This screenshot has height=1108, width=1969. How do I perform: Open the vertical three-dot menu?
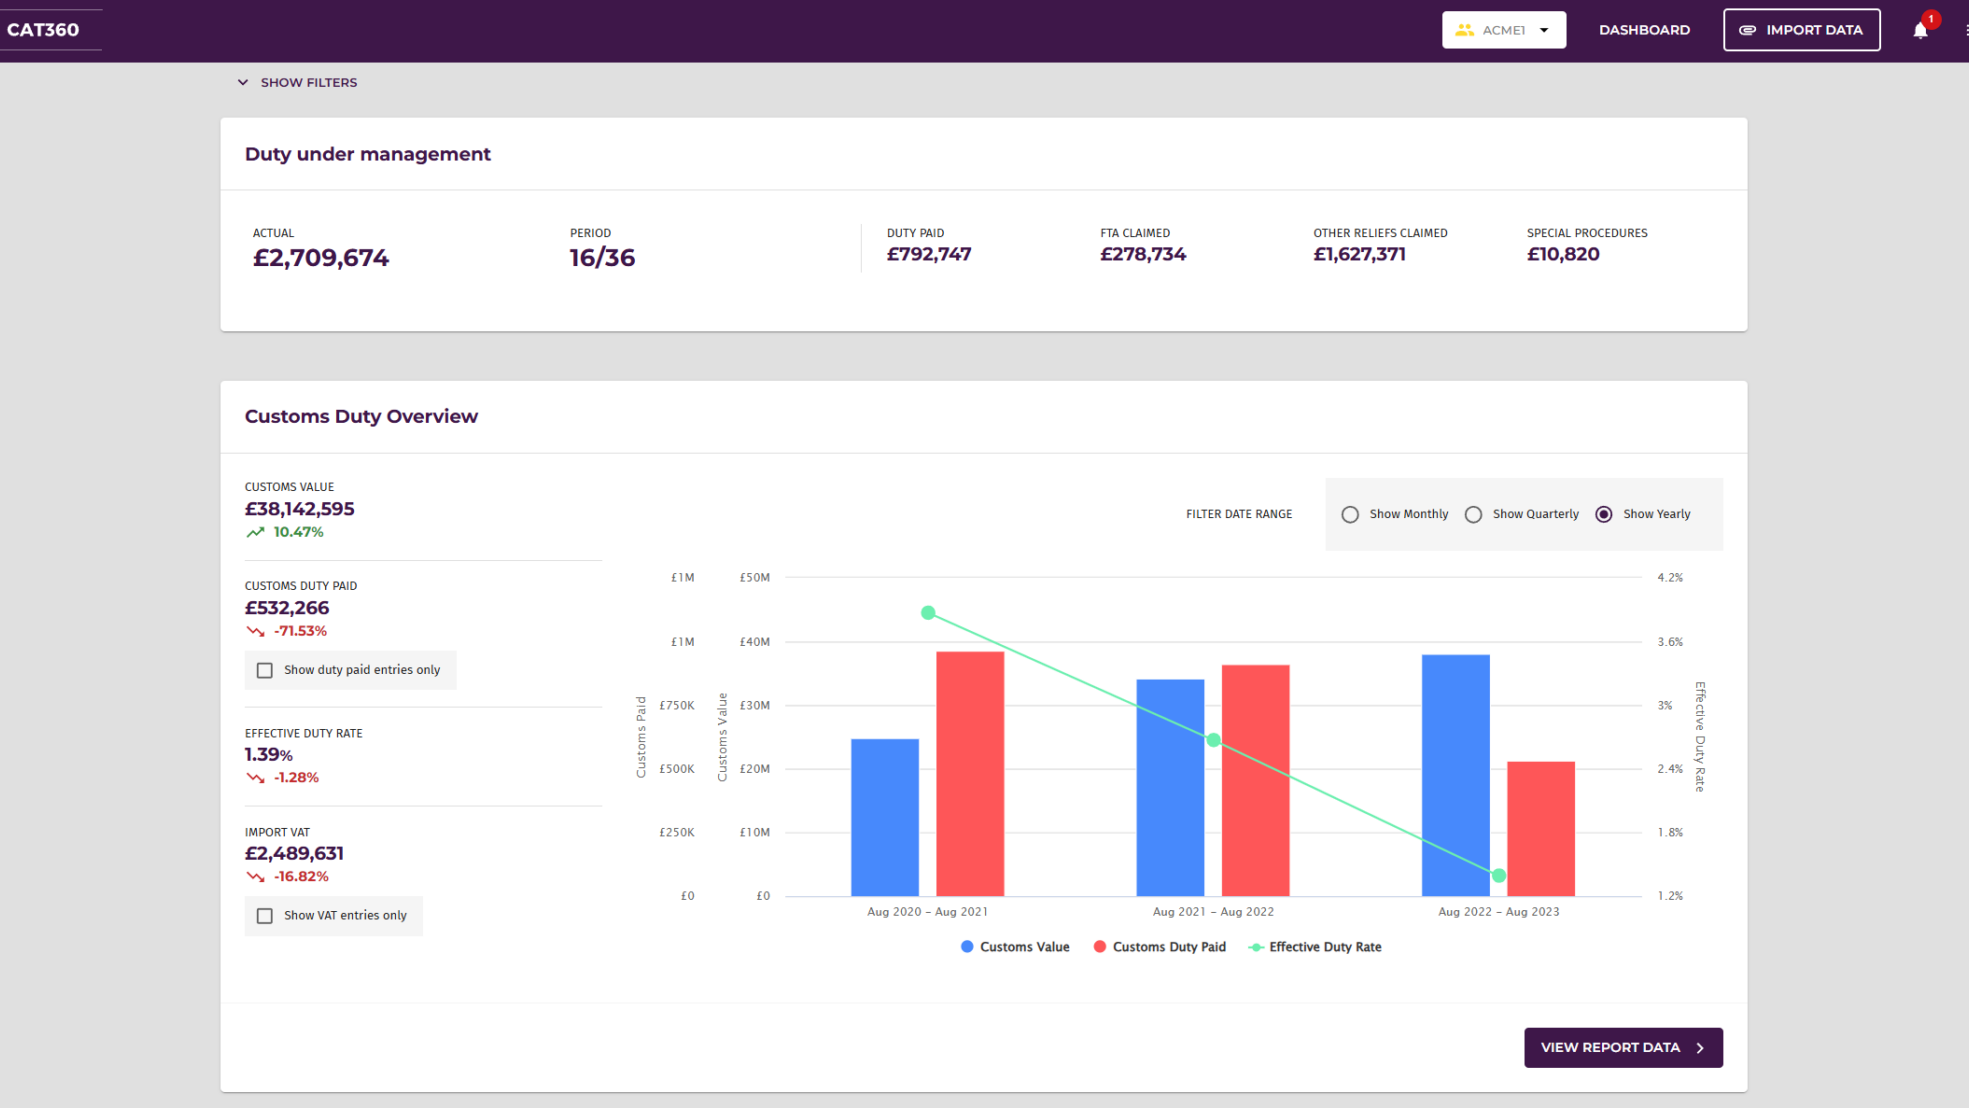click(1965, 30)
